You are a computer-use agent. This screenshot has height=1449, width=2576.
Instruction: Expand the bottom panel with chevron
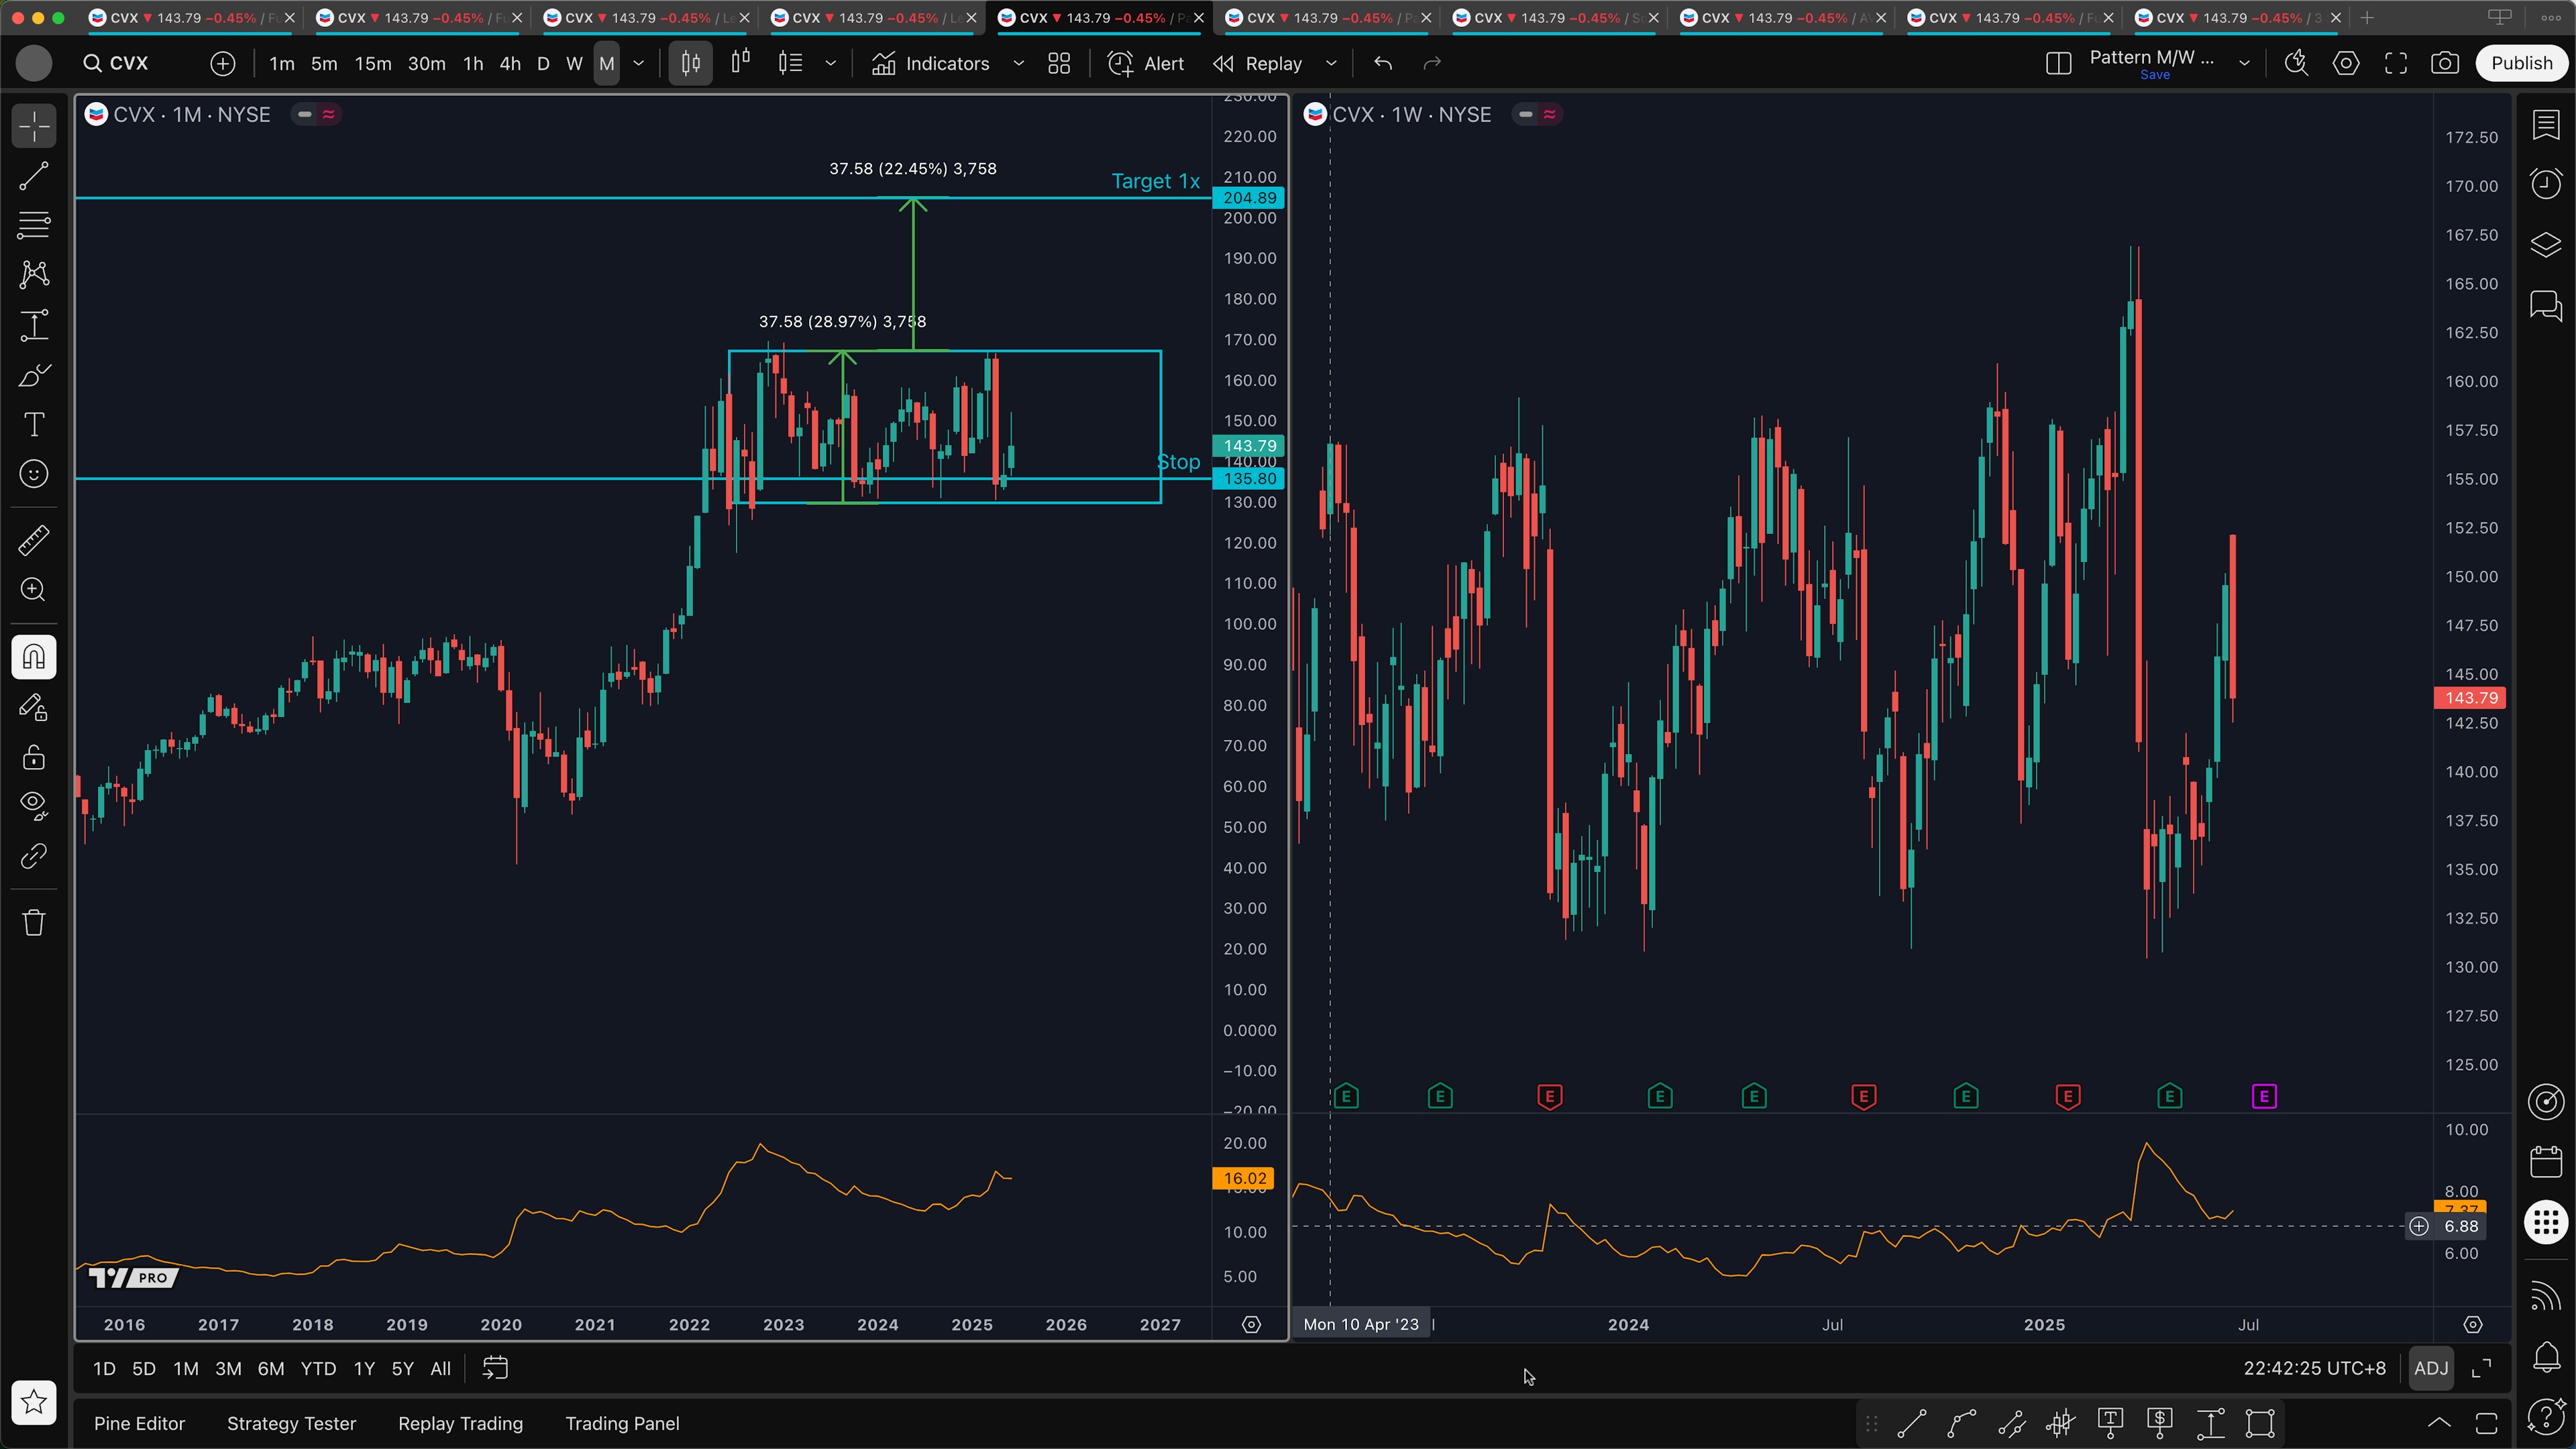point(2439,1423)
